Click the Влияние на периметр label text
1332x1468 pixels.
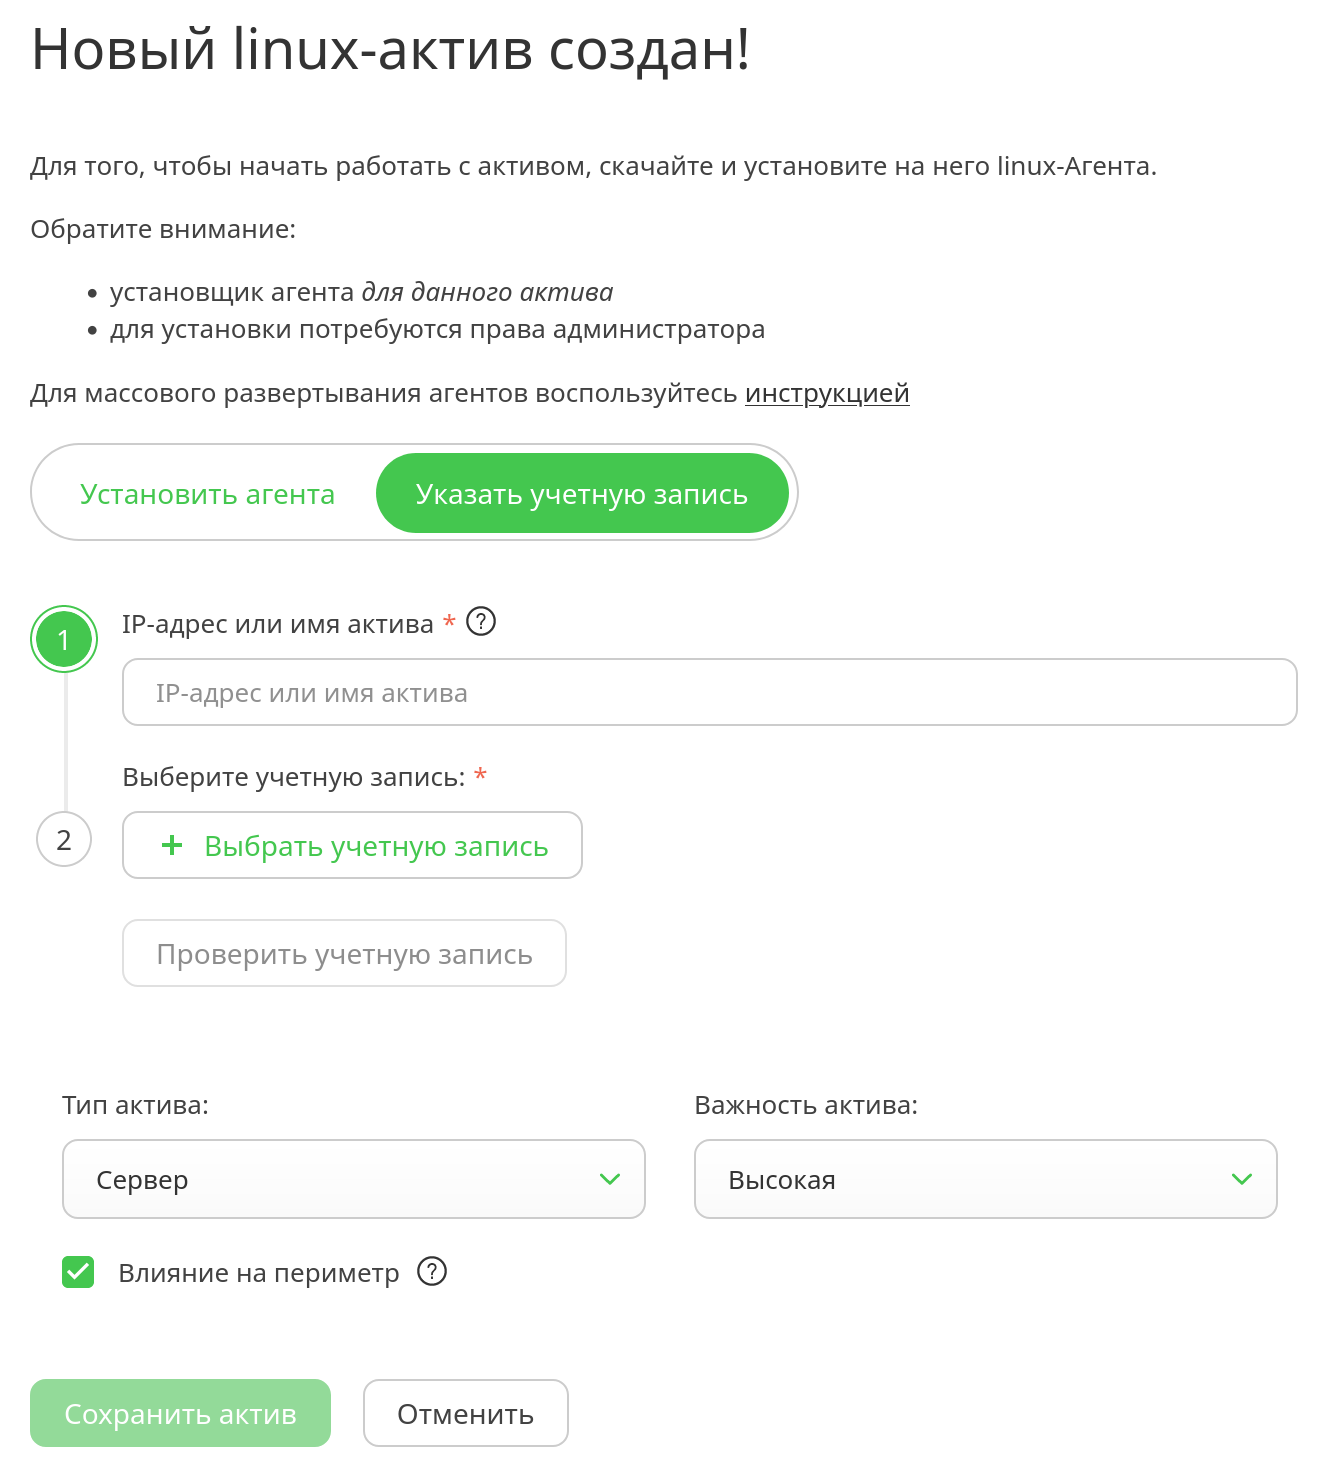[258, 1273]
